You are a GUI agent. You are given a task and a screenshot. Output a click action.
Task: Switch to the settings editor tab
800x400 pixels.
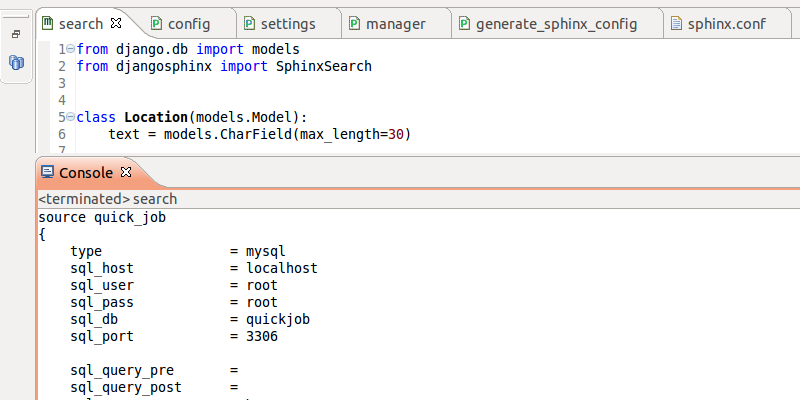288,23
